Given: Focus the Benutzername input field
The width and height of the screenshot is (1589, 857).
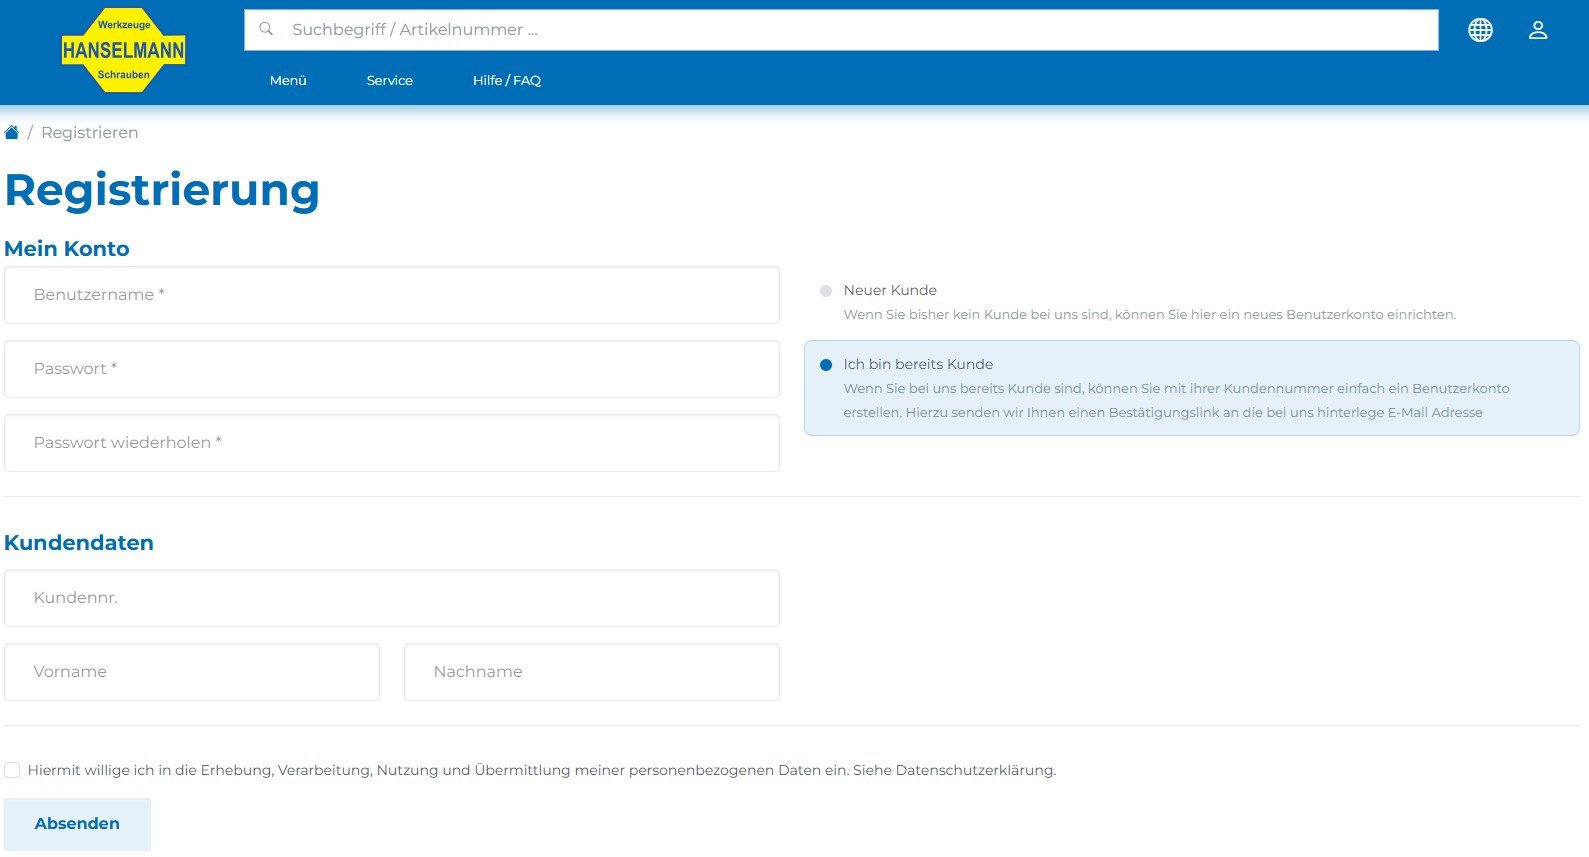Looking at the screenshot, I should tap(392, 295).
